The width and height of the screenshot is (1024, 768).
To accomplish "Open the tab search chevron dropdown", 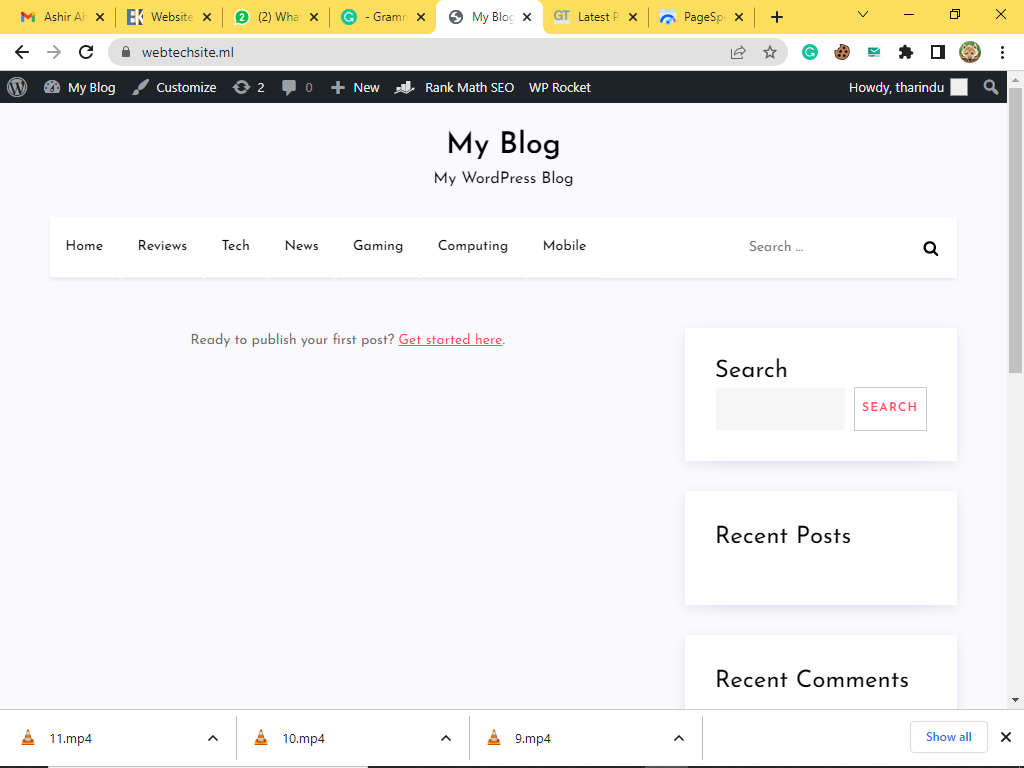I will point(863,14).
